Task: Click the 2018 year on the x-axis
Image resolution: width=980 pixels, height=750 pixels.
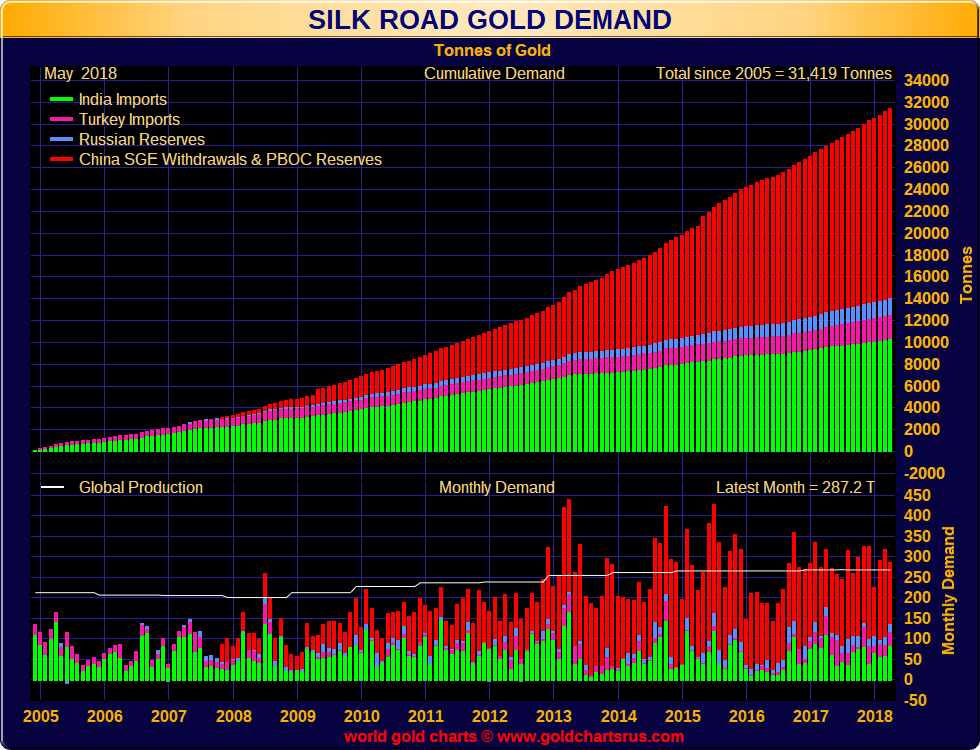Action: (x=874, y=716)
